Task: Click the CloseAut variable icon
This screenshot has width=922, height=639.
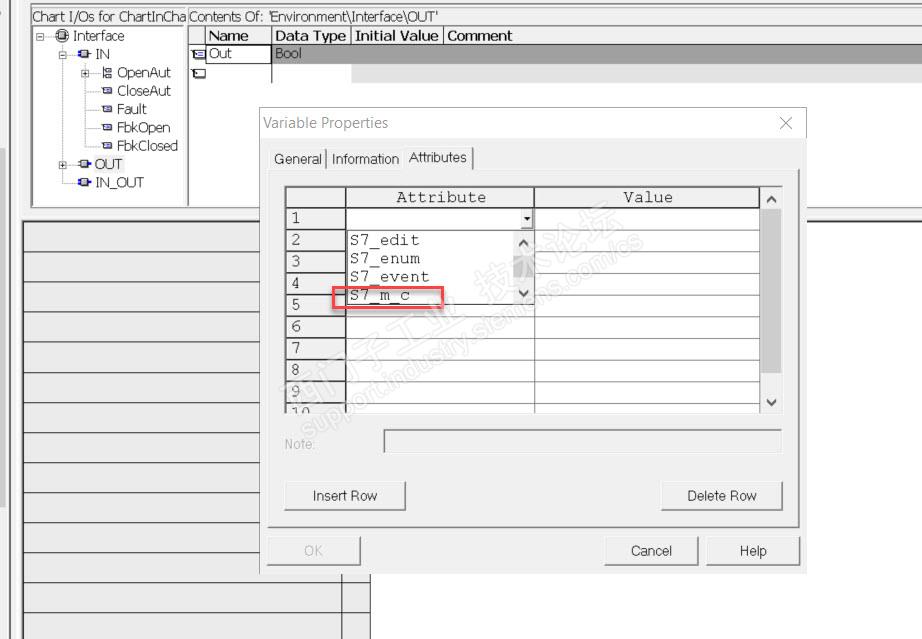Action: 106,91
